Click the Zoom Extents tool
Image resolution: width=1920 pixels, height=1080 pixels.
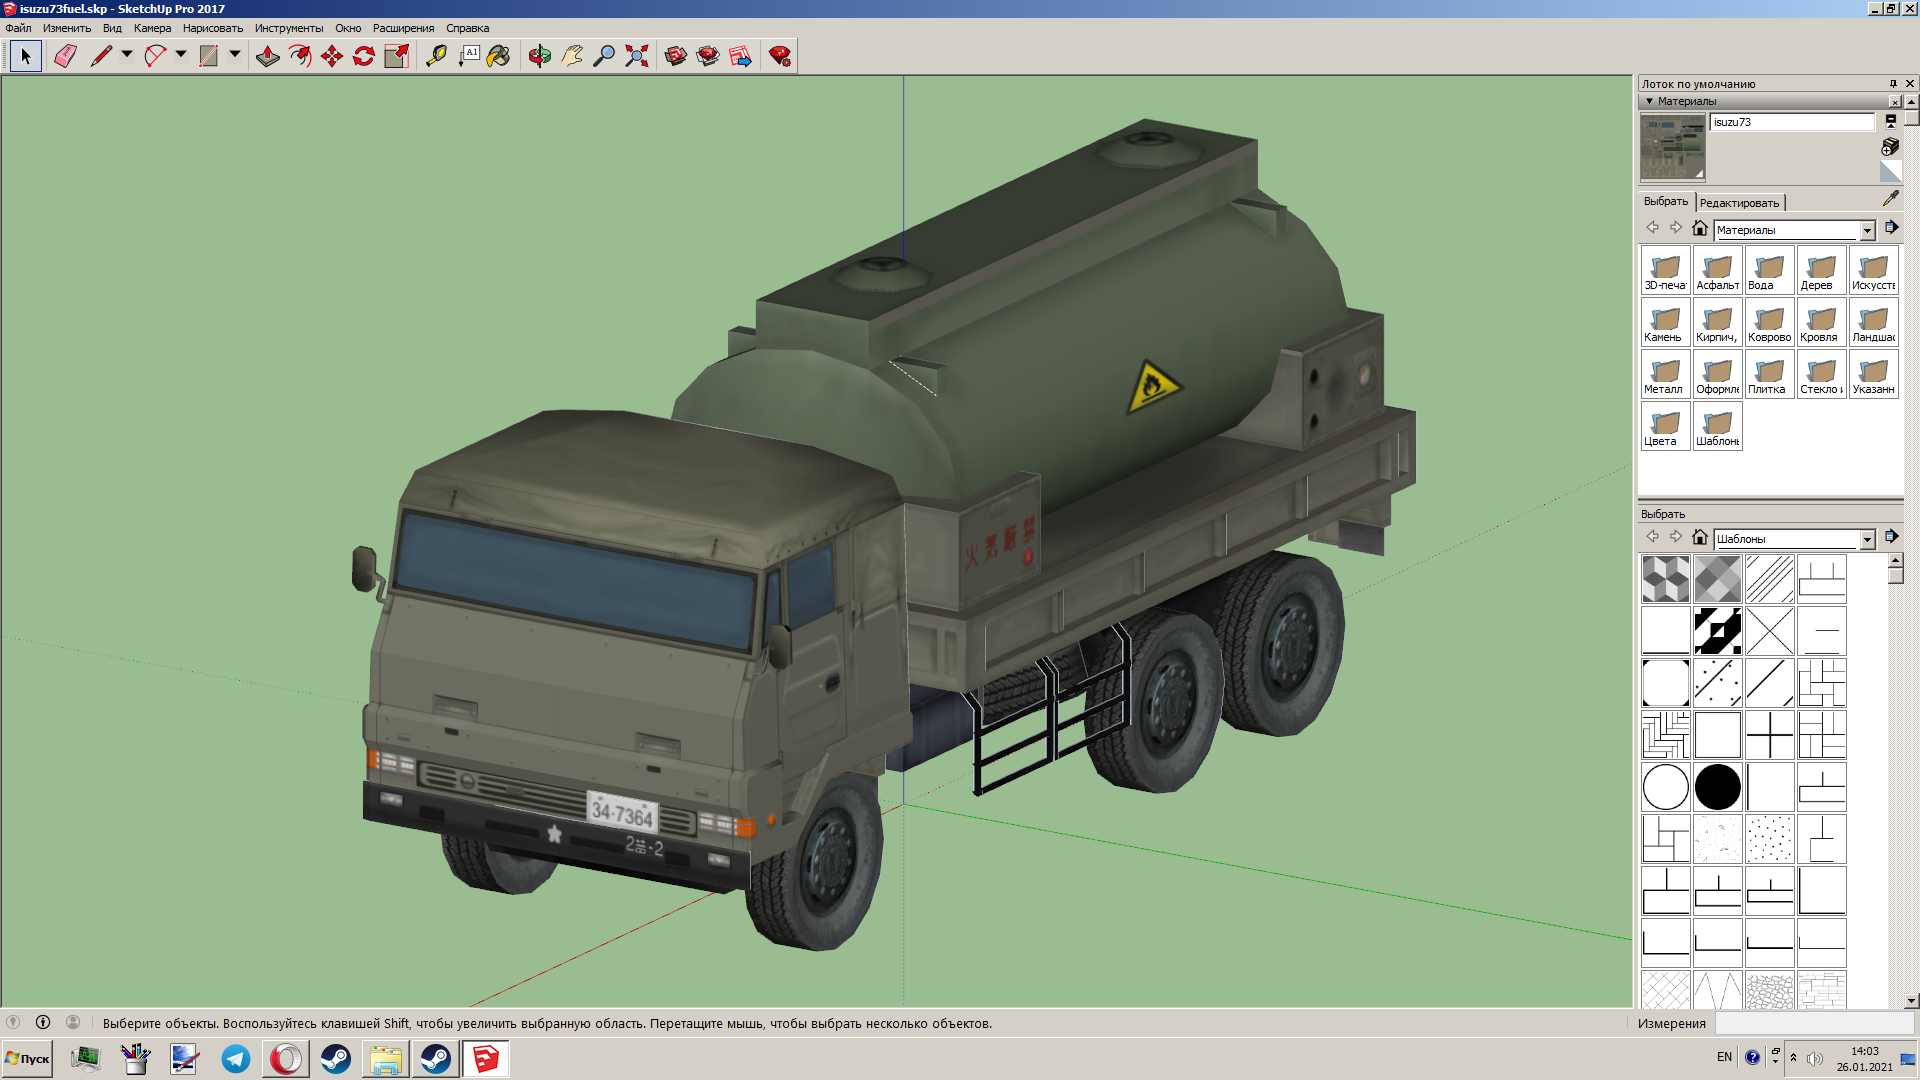(636, 56)
